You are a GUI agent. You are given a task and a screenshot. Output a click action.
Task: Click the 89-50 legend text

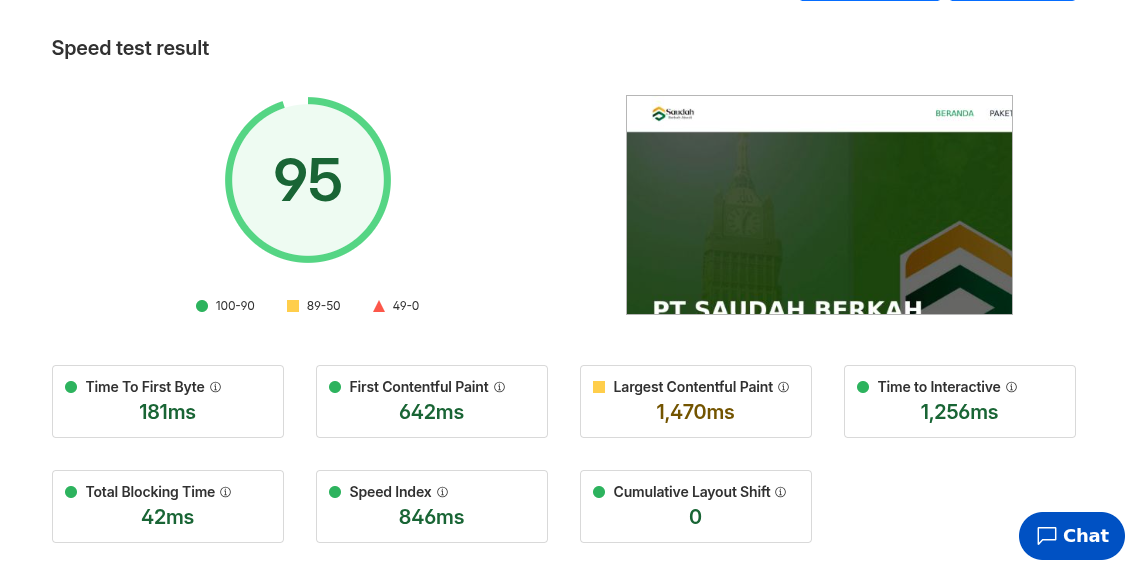point(324,306)
